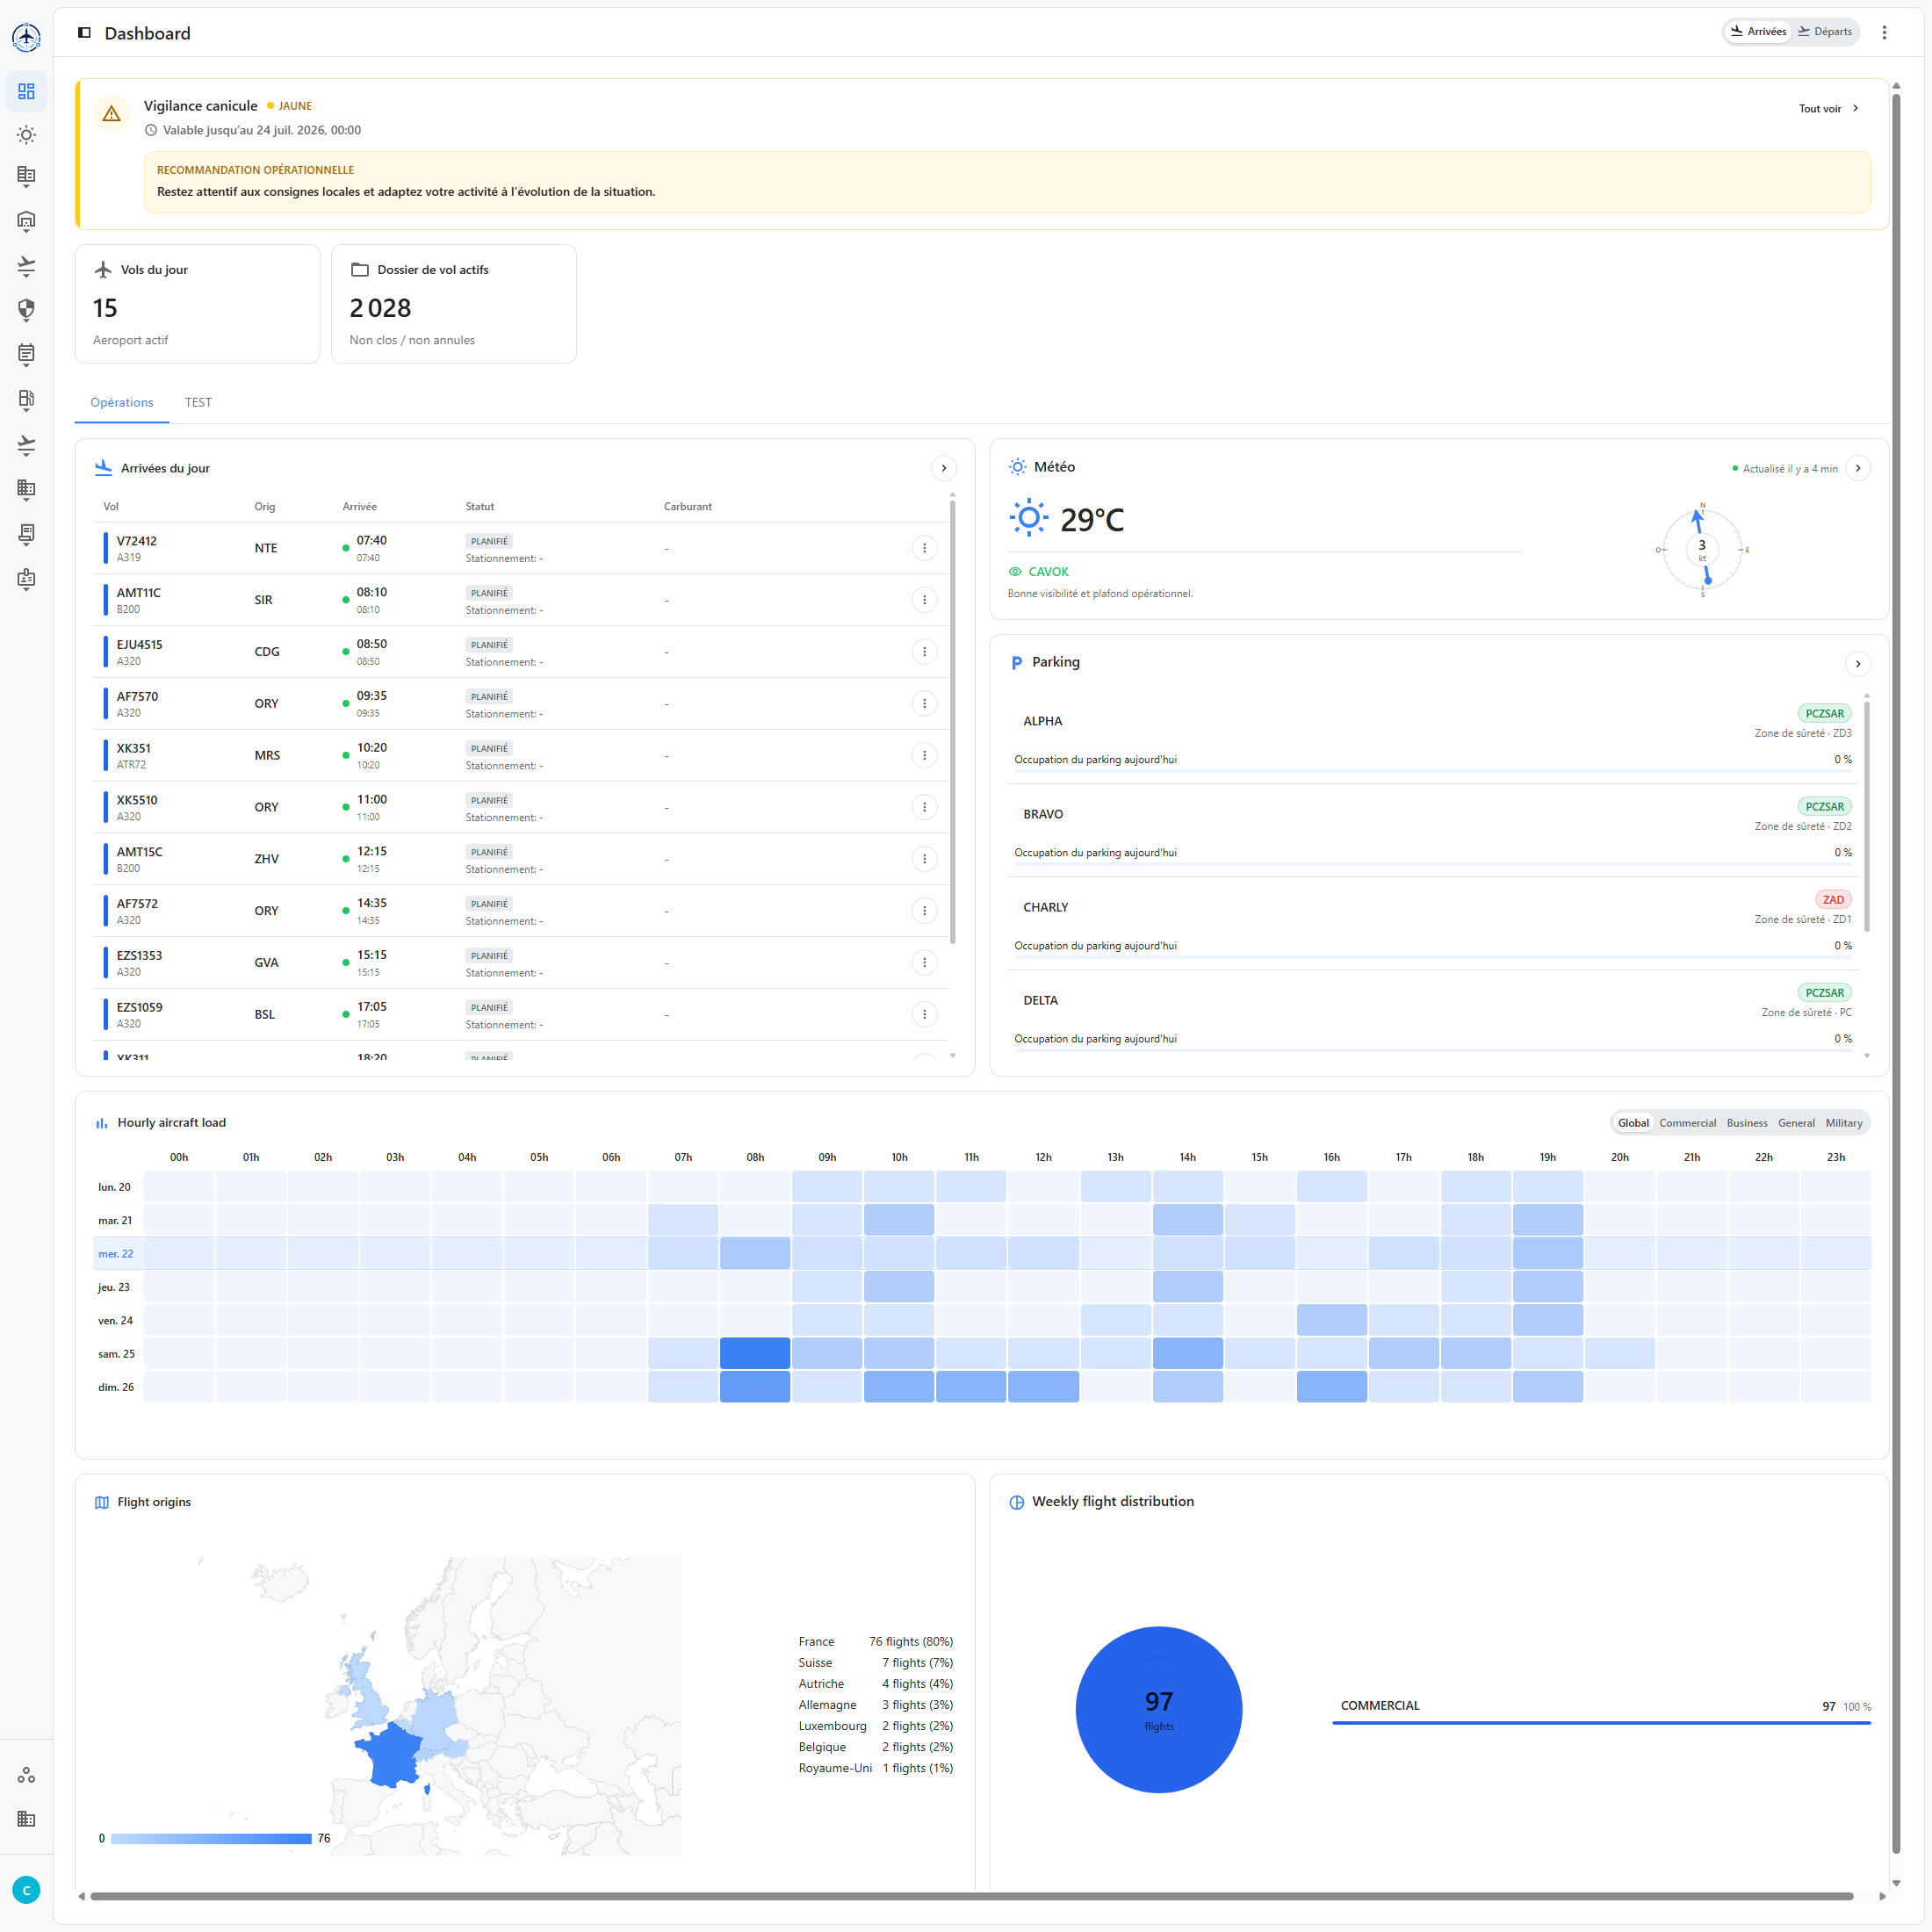Open the Vols du jour card

pos(198,304)
